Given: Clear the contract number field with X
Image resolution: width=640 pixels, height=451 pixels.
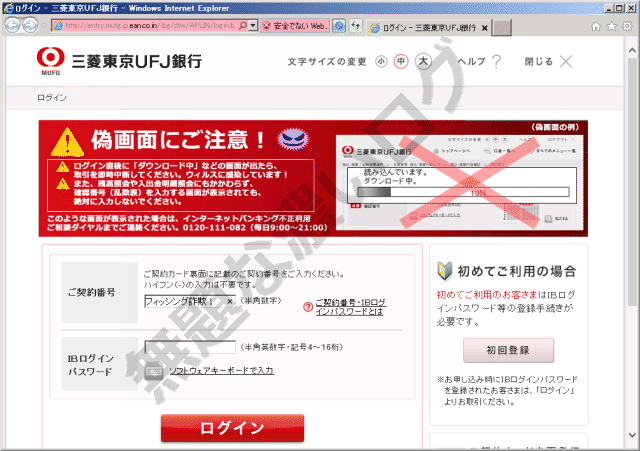Looking at the screenshot, I should pos(230,301).
